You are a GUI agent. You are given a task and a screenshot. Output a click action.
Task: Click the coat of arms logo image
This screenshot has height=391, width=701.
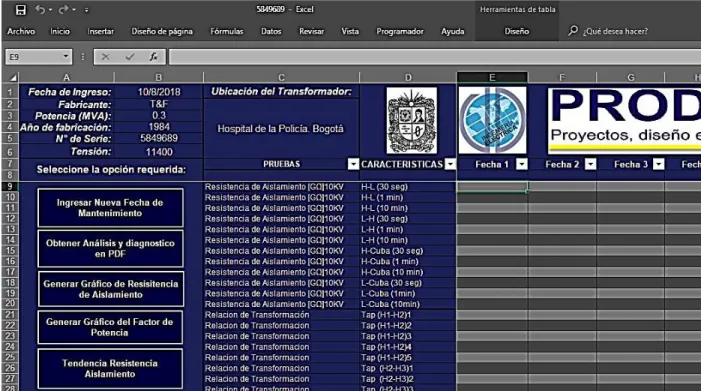pos(411,121)
